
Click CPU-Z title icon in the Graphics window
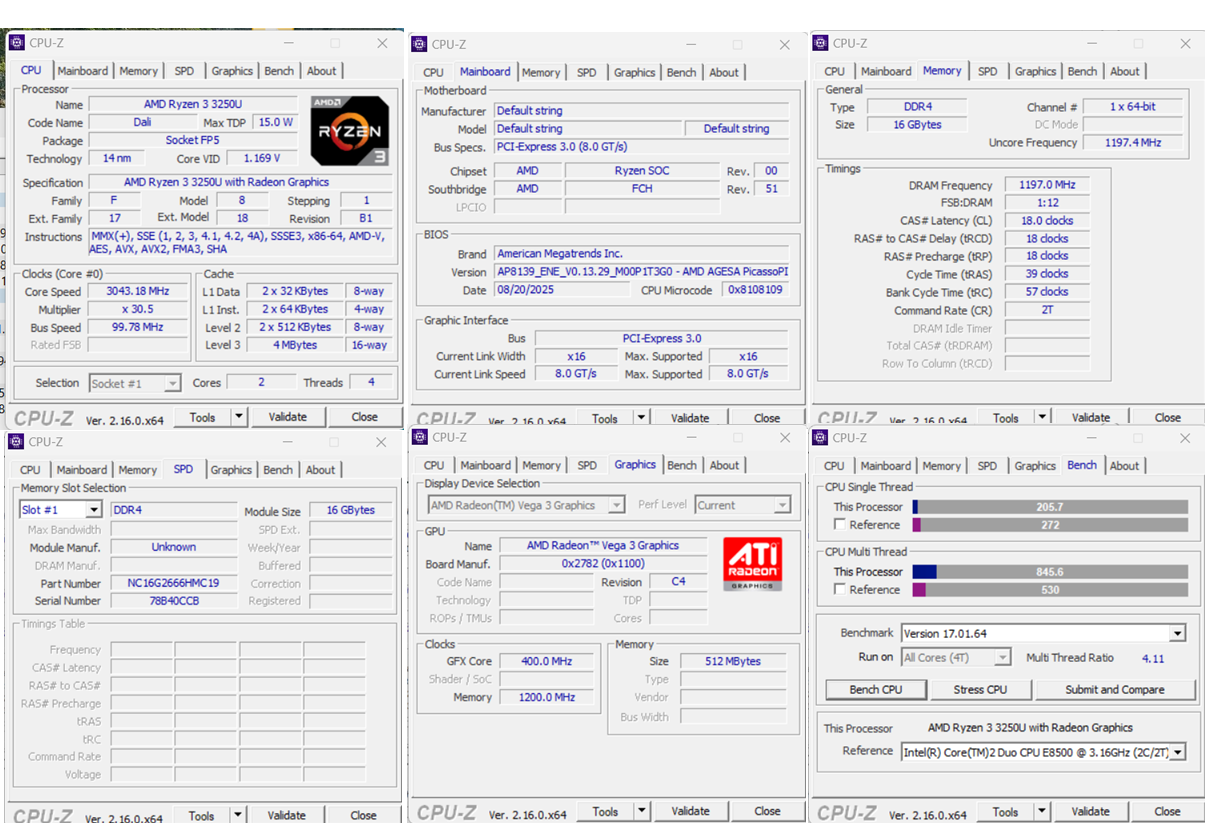[419, 437]
